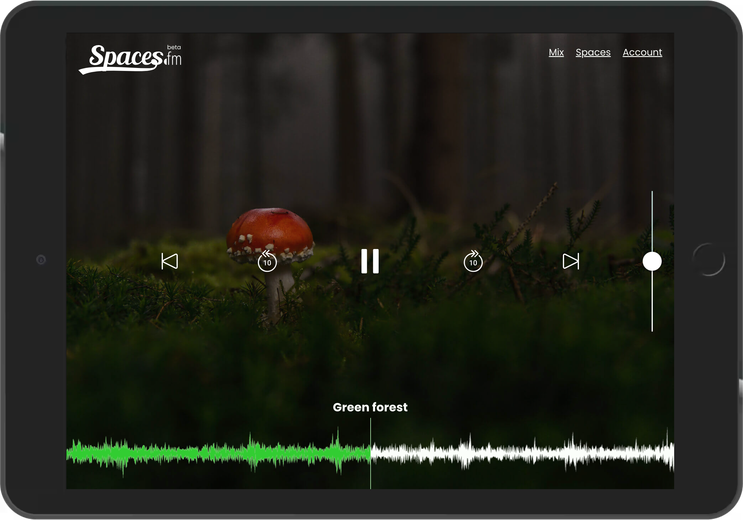Screen dimensions: 743x520
Task: Tap the iPad home button
Action: (708, 259)
